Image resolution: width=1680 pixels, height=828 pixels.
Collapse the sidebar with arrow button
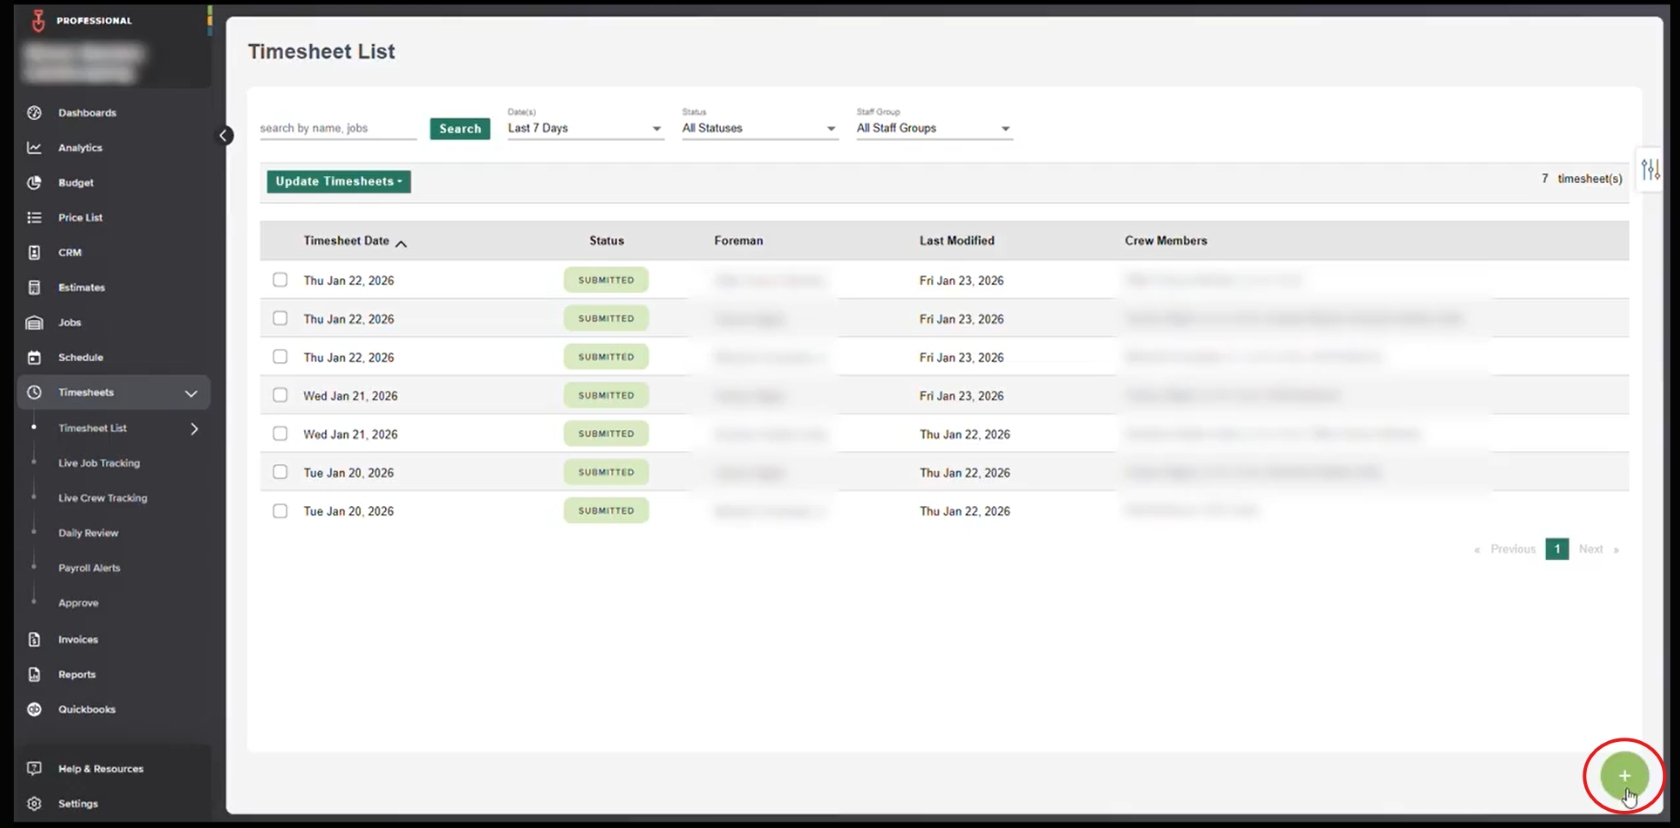pos(225,135)
